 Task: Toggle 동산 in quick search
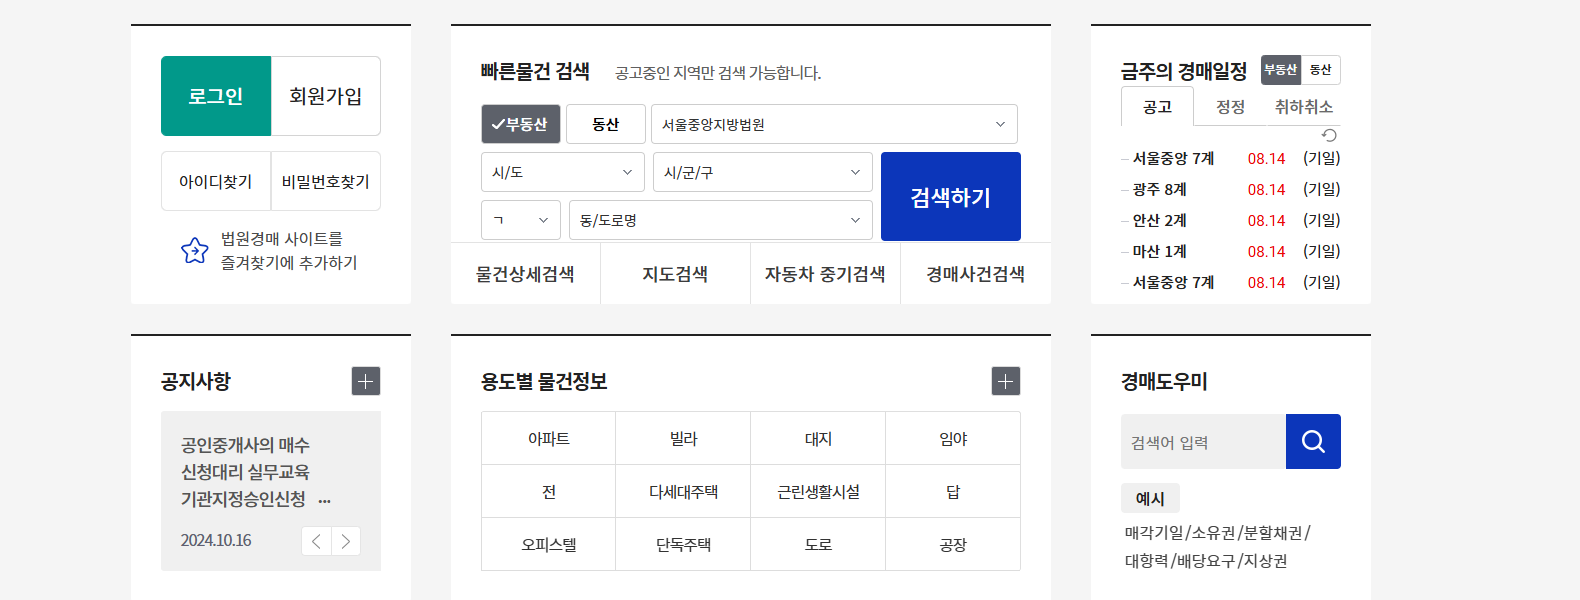click(x=606, y=124)
